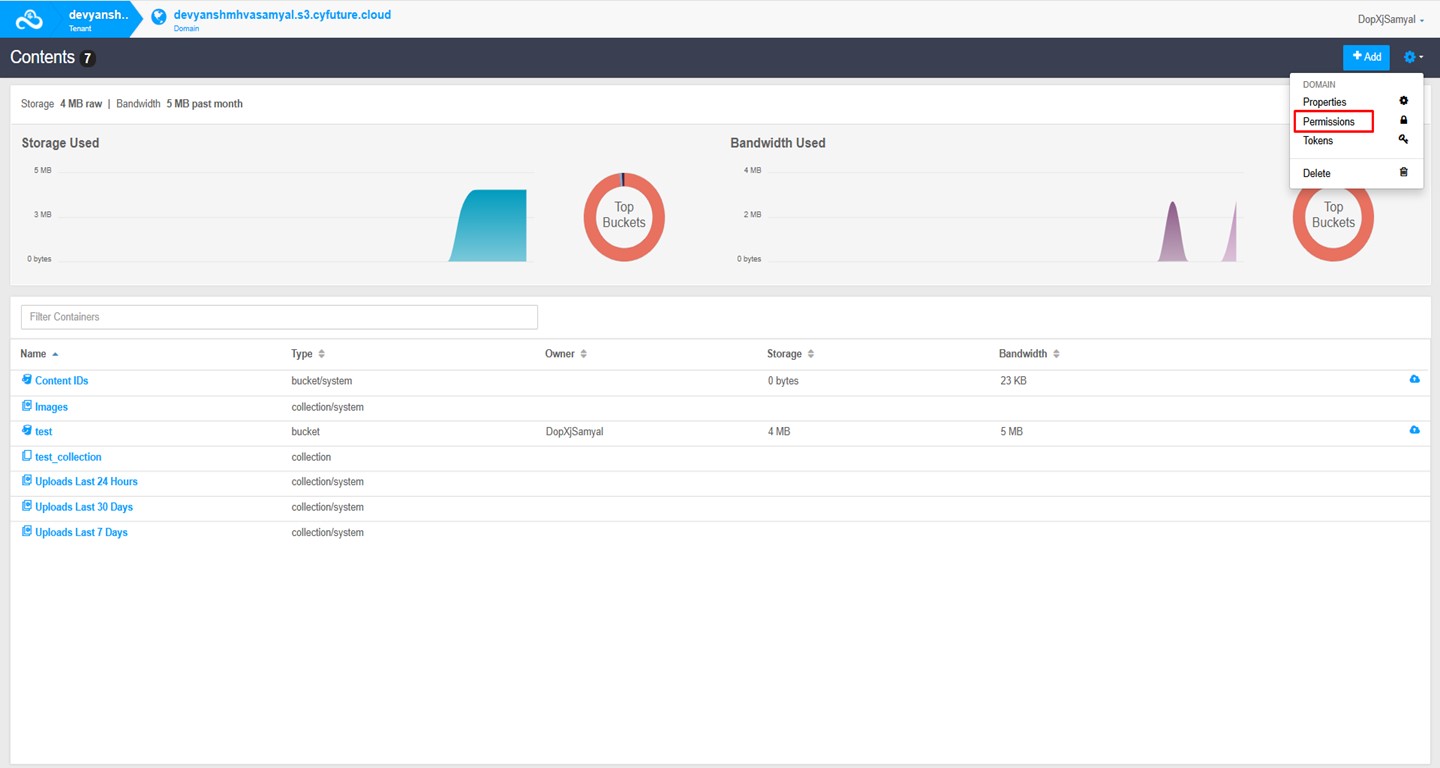Screen dimensions: 1440x768
Task: Click the lock icon beside Permissions
Action: point(1403,121)
